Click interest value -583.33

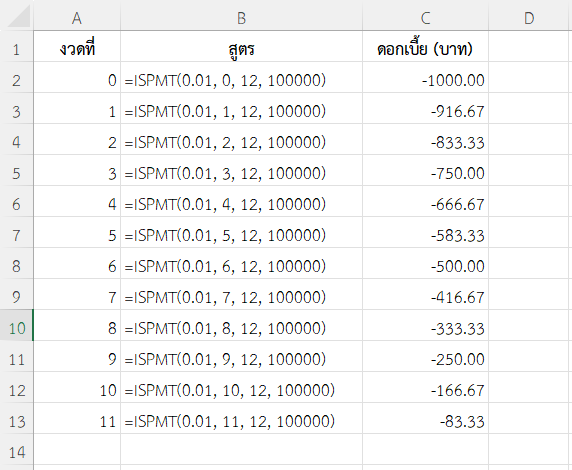(425, 232)
